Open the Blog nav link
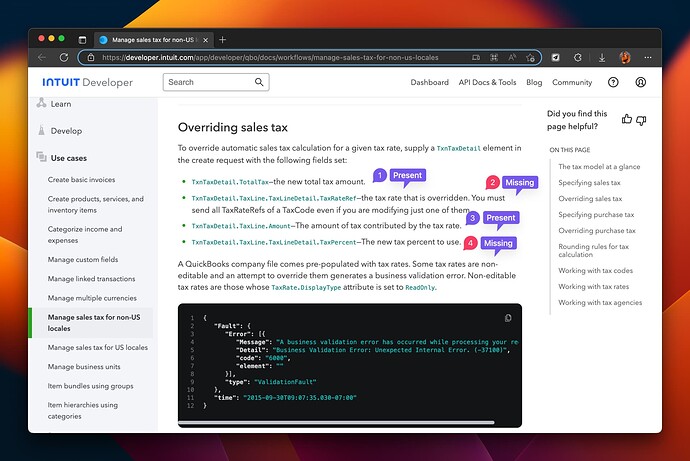 click(x=534, y=82)
